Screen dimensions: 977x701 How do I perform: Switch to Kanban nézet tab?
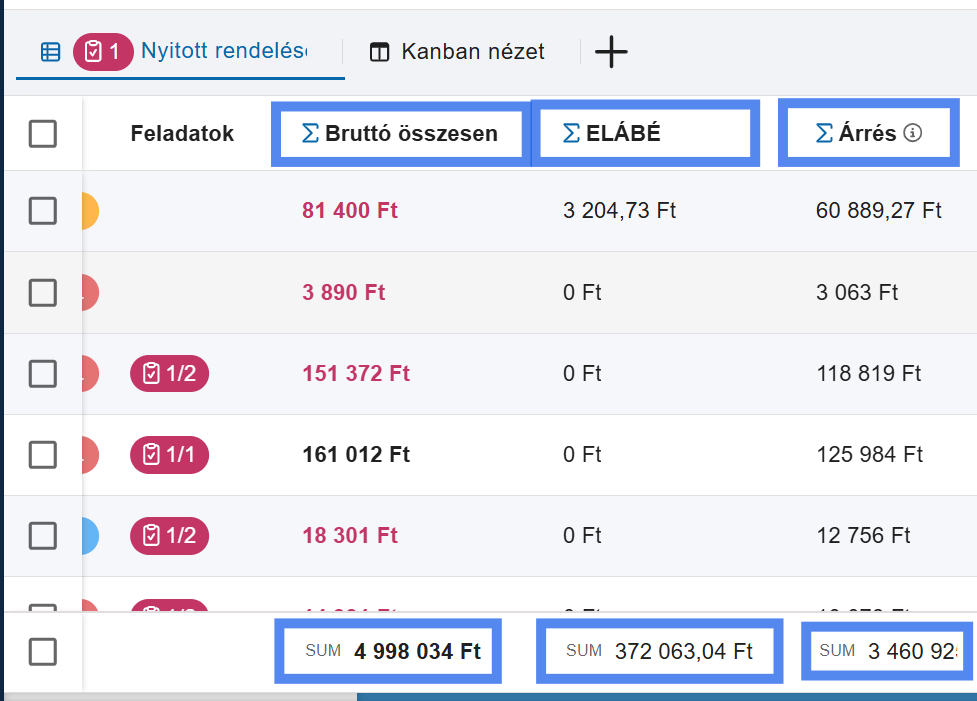[458, 52]
